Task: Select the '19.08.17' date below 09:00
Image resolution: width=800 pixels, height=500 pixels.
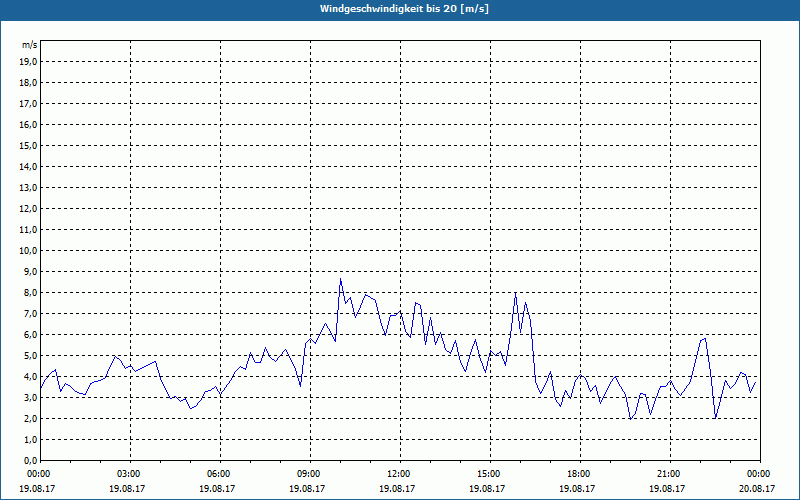Action: 307,488
